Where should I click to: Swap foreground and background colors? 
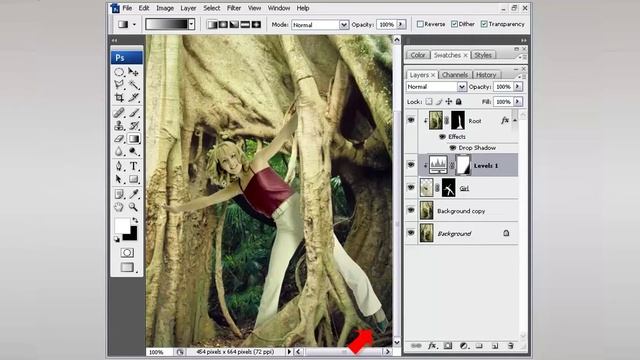click(135, 220)
